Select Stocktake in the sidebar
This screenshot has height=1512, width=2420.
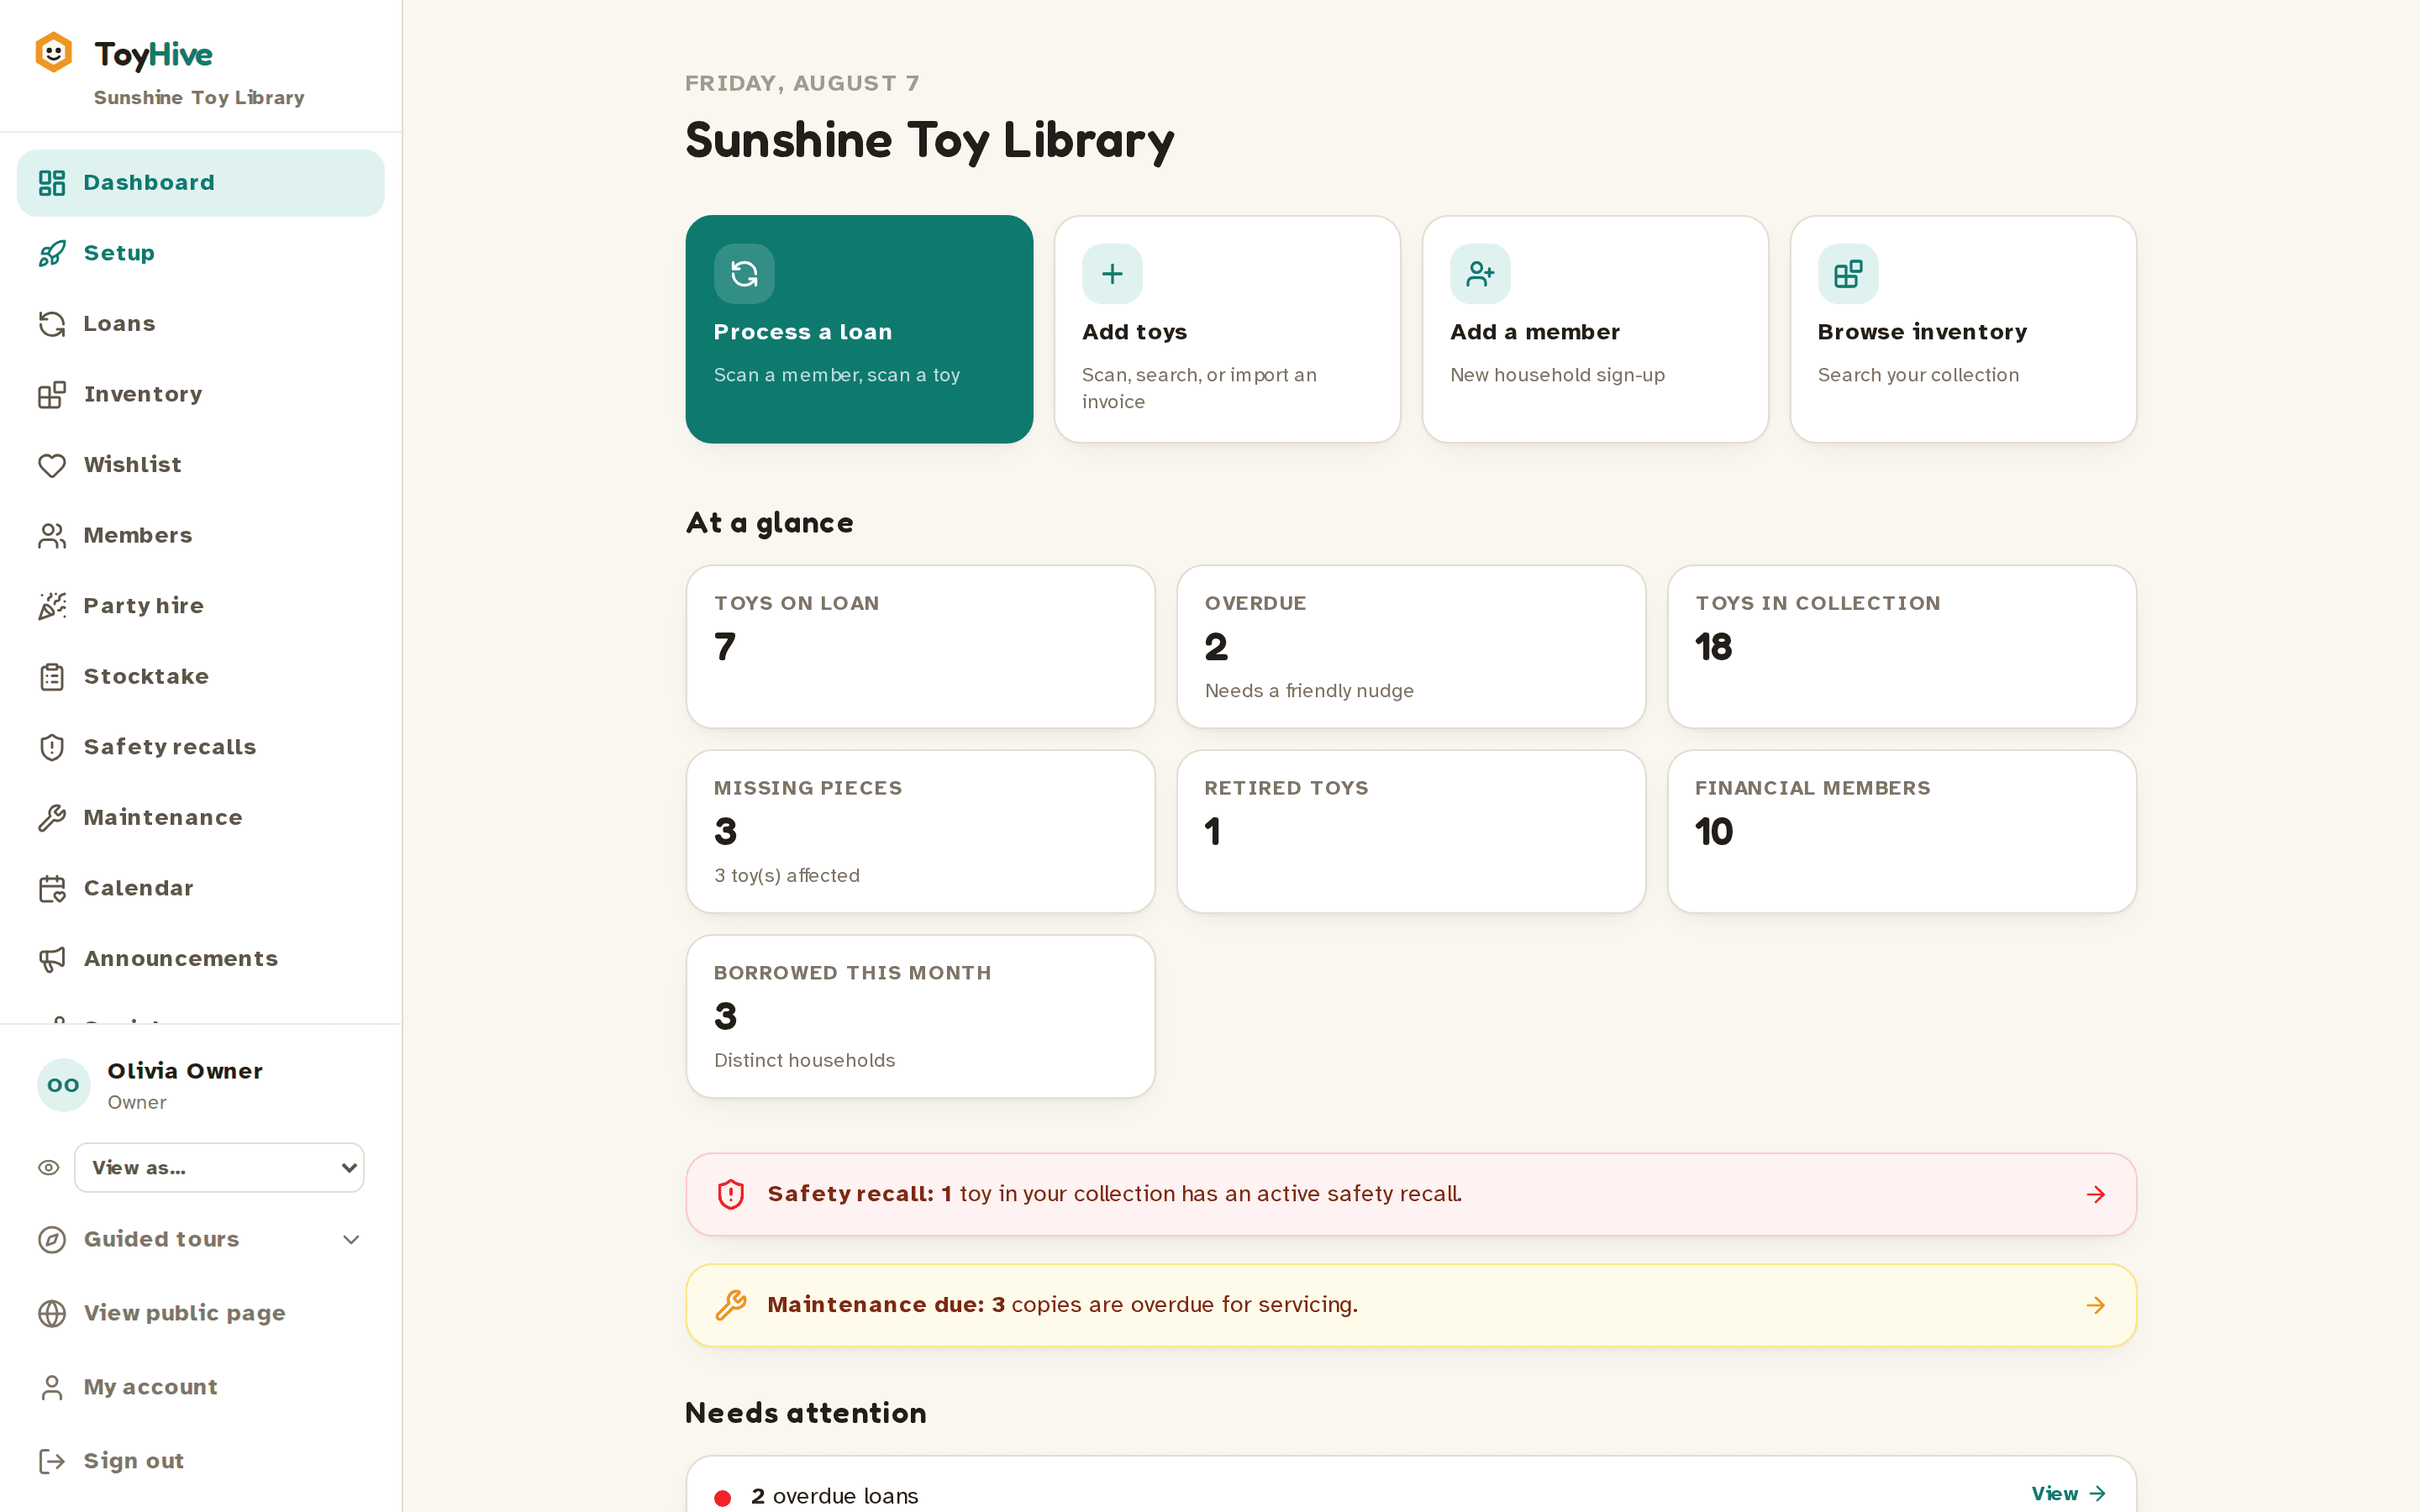tap(200, 677)
